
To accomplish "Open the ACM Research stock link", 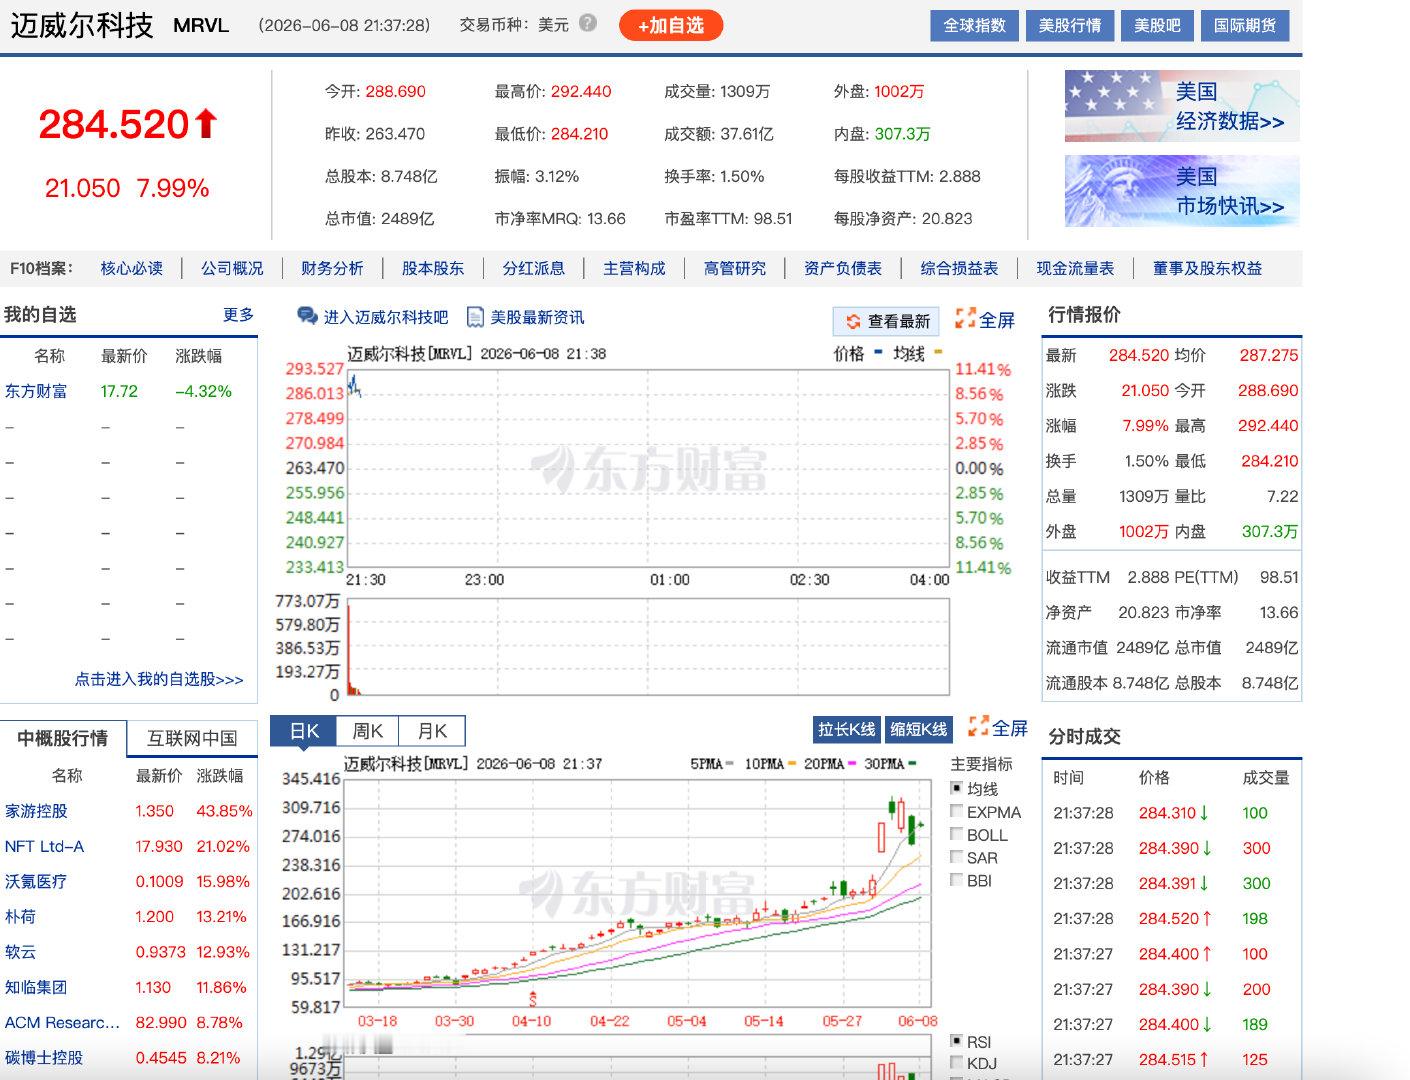I will (x=62, y=1022).
